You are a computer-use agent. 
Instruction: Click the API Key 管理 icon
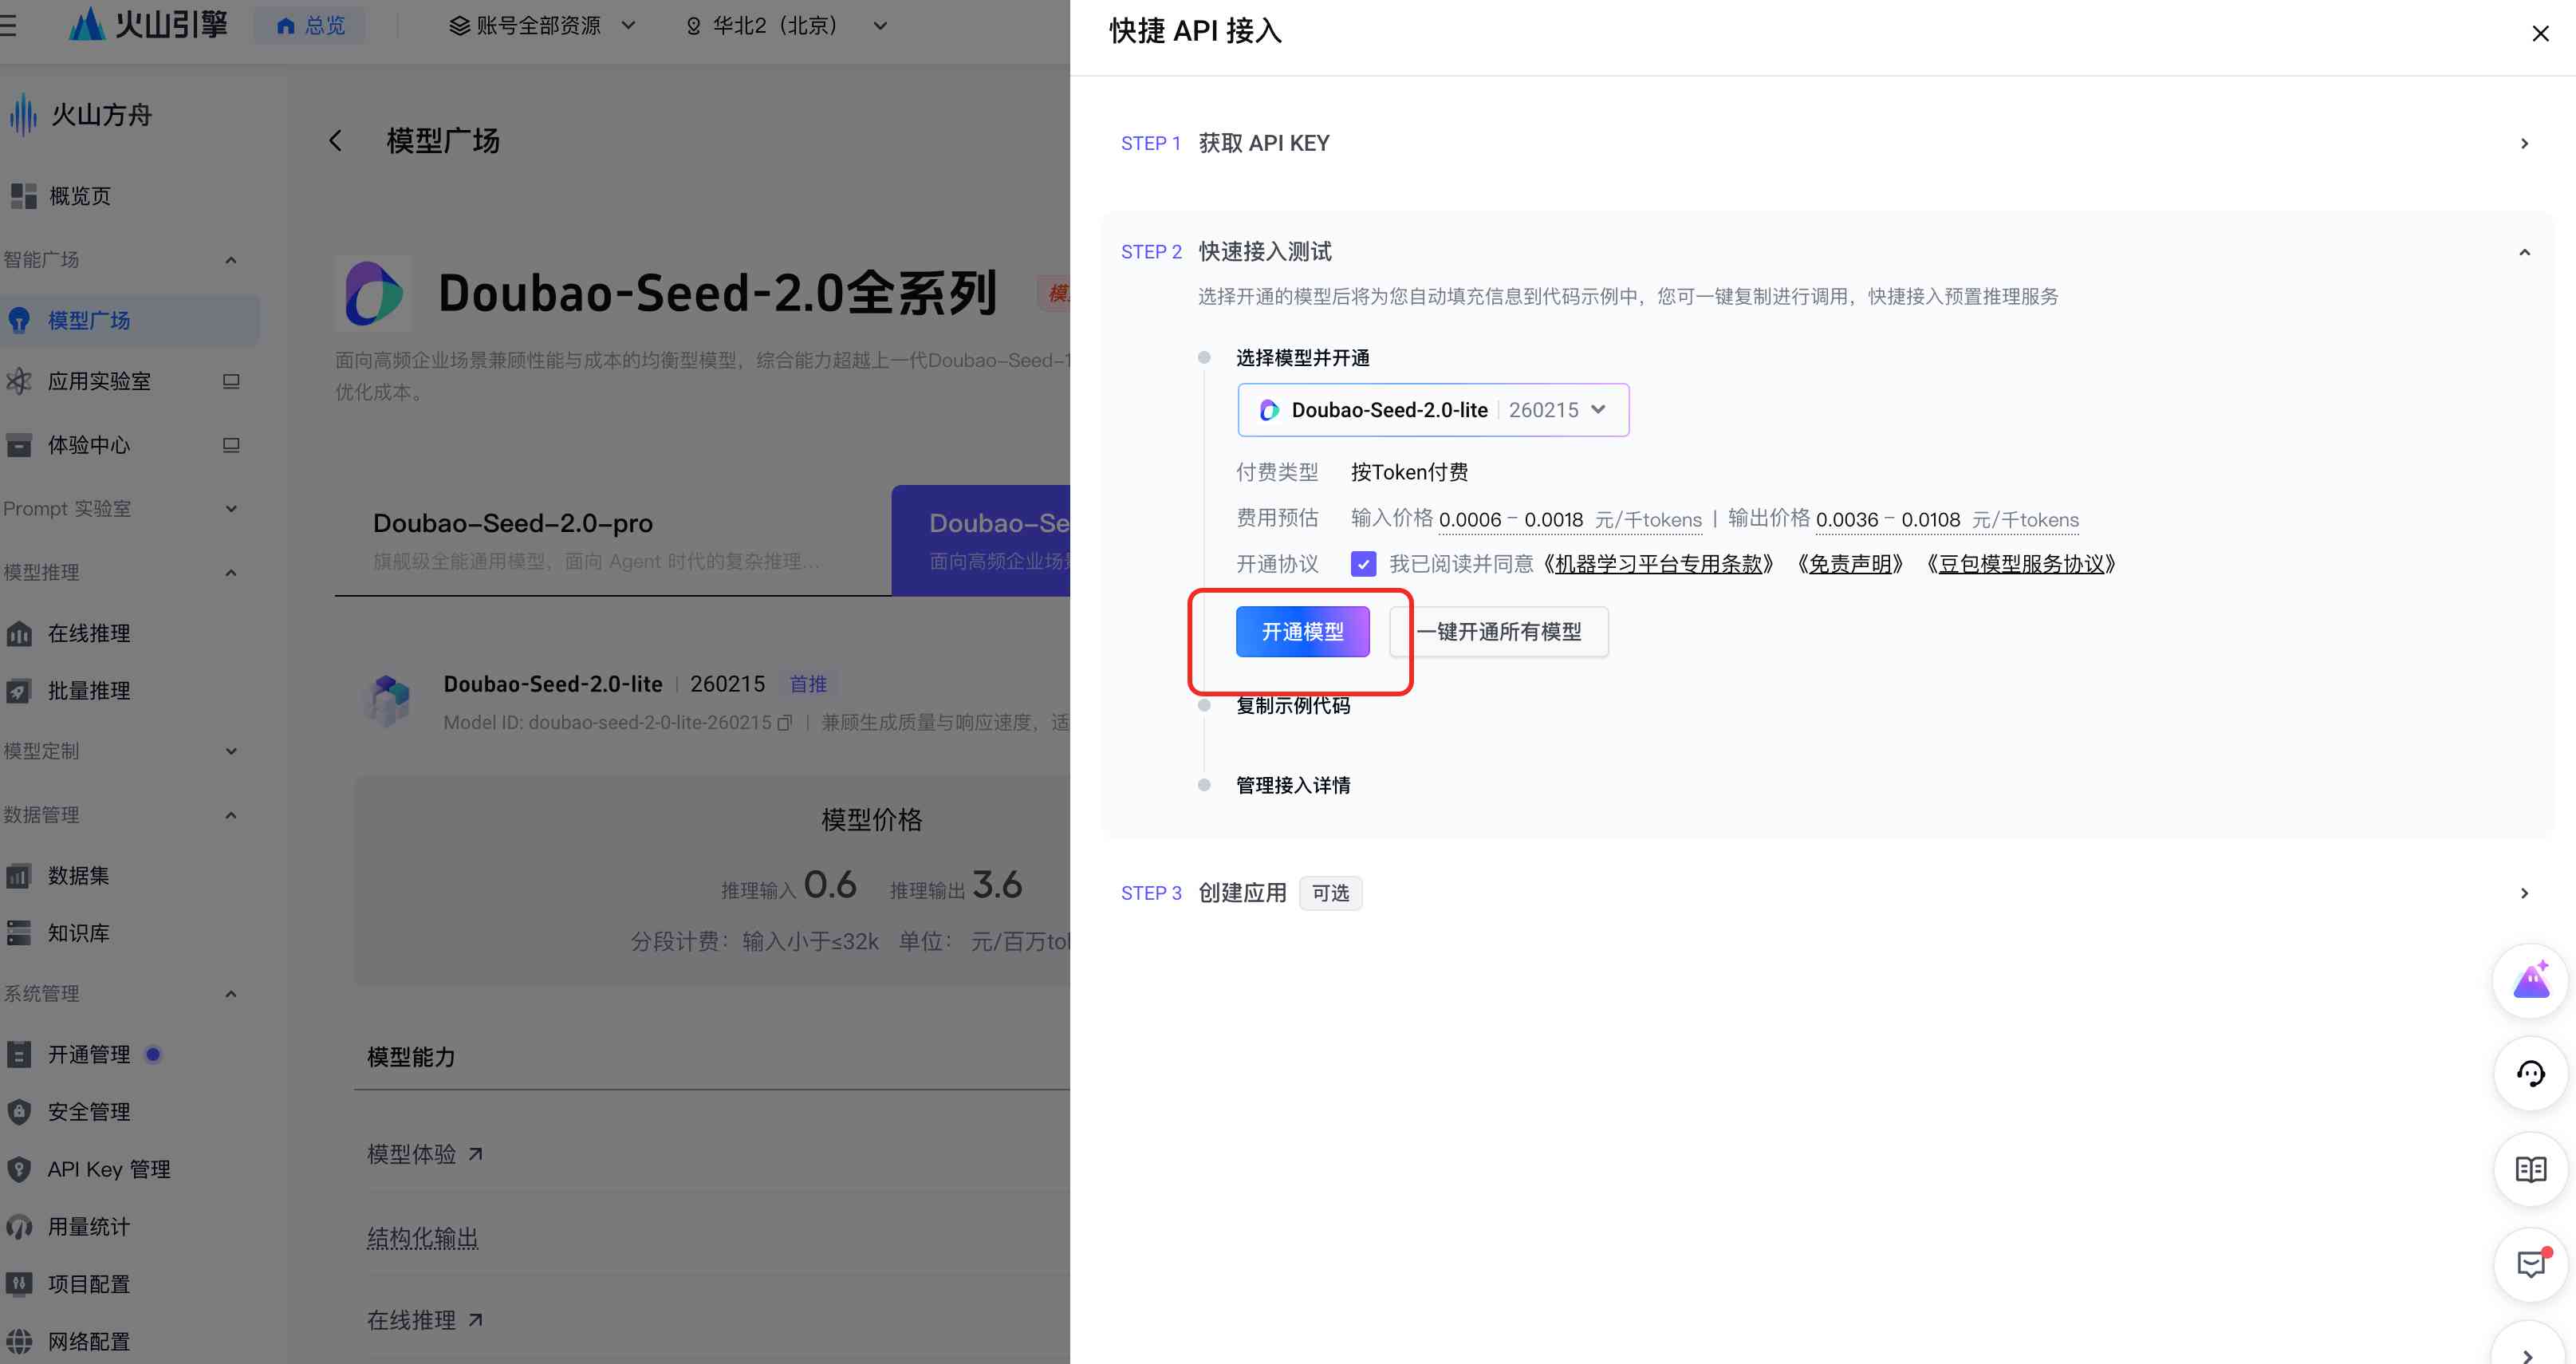(19, 1170)
